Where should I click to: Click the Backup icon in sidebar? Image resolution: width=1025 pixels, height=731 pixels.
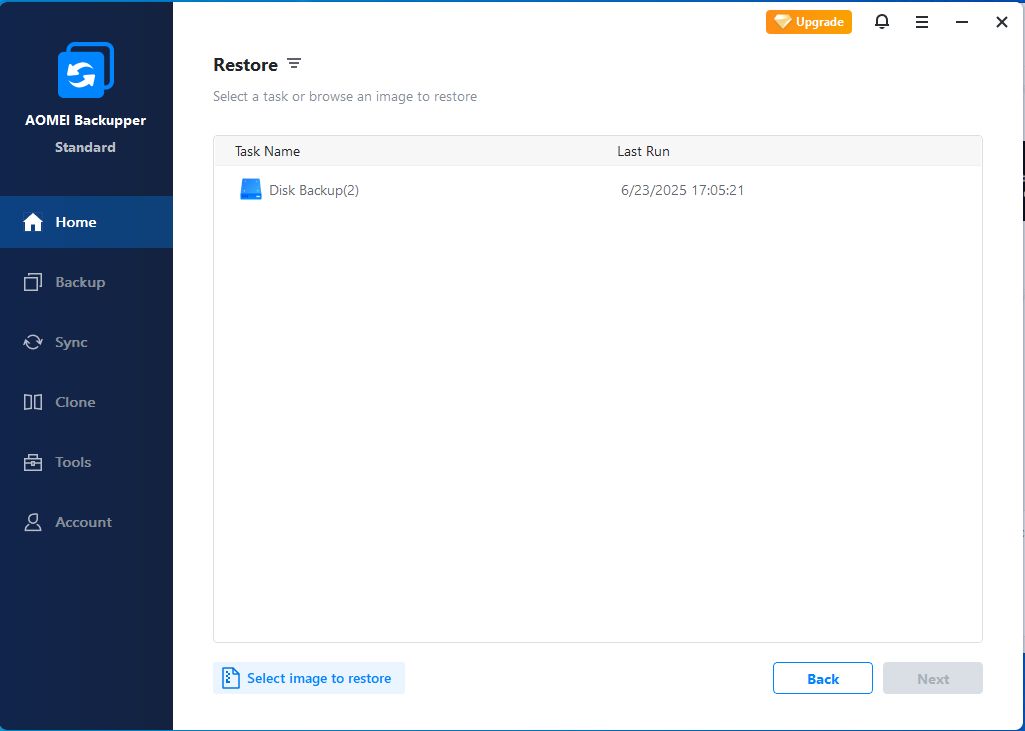(33, 282)
